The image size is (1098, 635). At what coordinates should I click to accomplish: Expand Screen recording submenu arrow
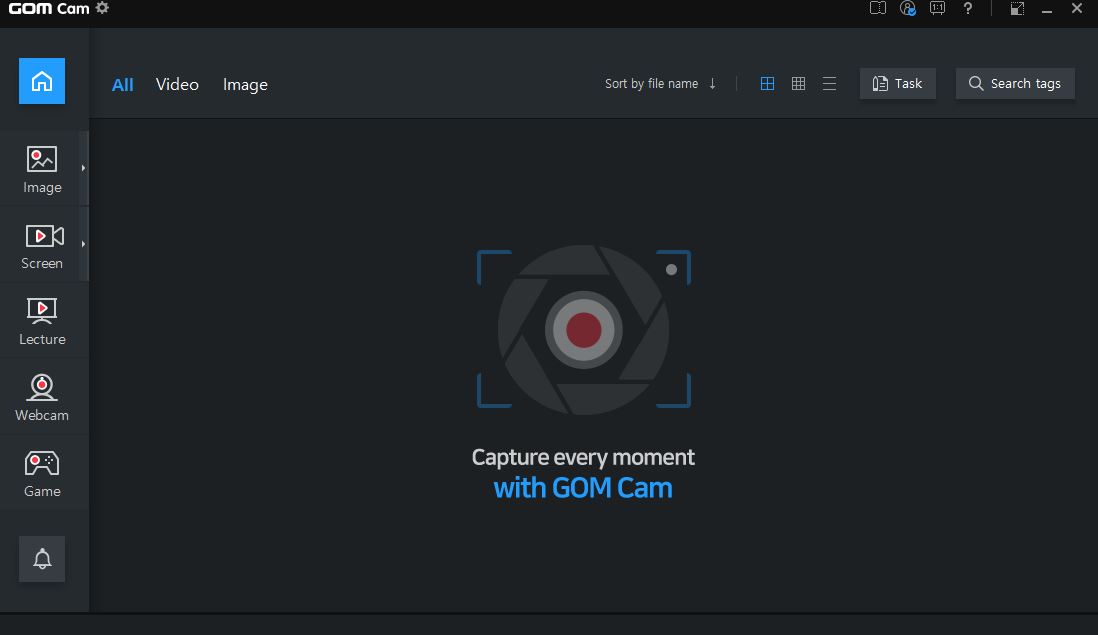point(83,244)
